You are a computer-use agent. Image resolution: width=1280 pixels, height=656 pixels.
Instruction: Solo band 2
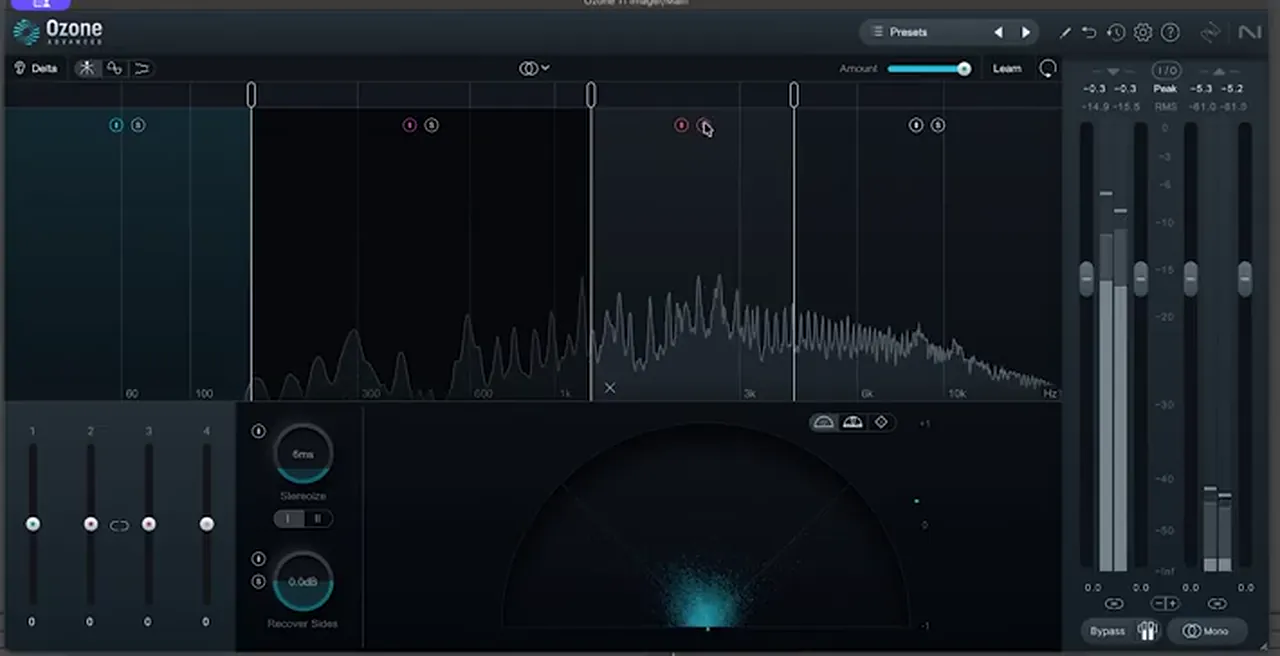click(x=431, y=125)
